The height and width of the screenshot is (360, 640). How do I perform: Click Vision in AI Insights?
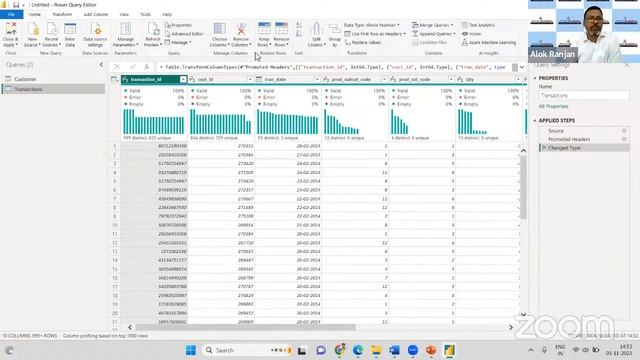pyautogui.click(x=471, y=34)
